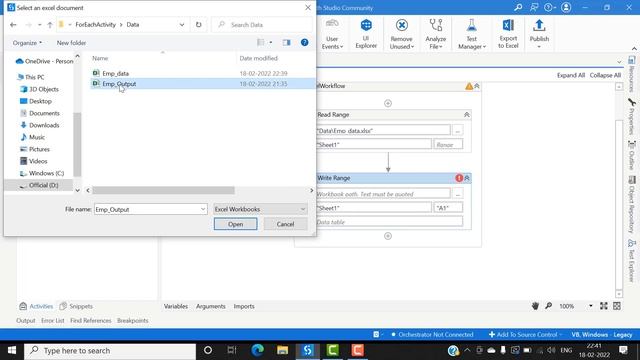Click the Windows Start button

12,350
